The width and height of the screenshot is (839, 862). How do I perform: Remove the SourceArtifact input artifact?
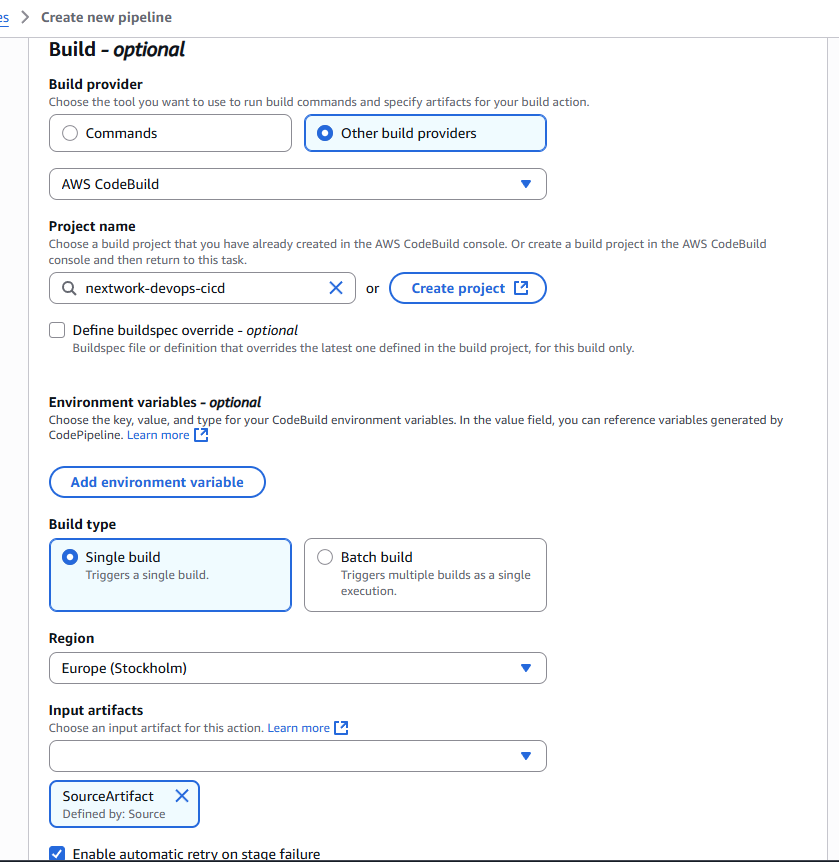[182, 796]
